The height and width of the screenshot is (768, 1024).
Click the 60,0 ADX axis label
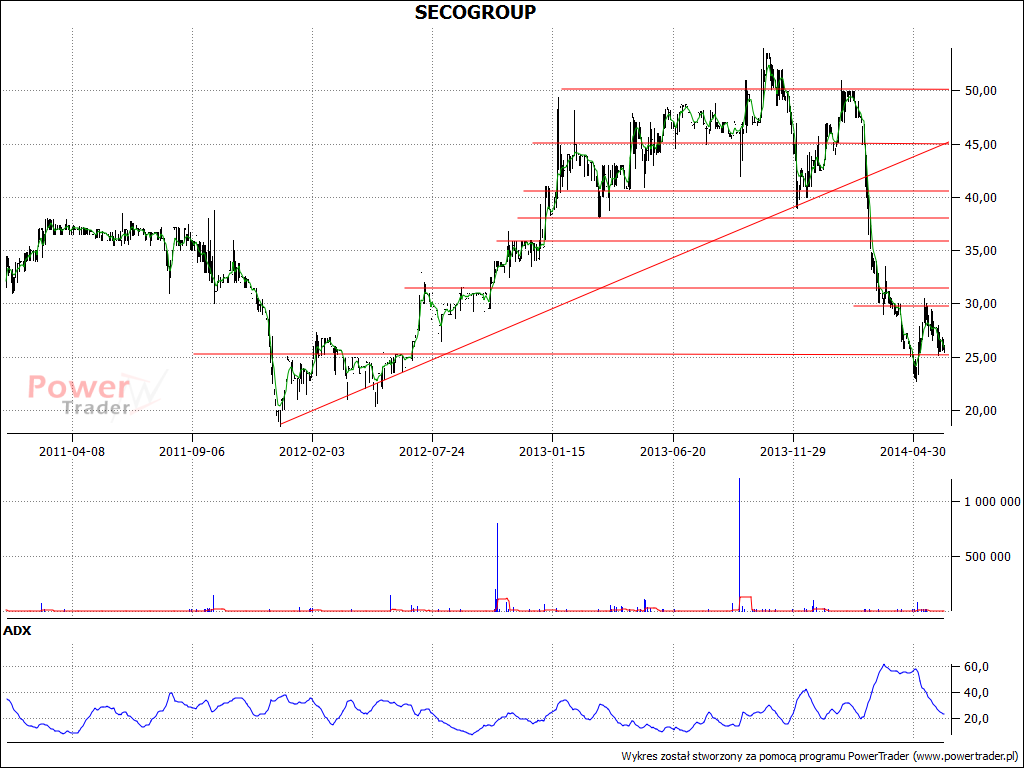click(976, 667)
